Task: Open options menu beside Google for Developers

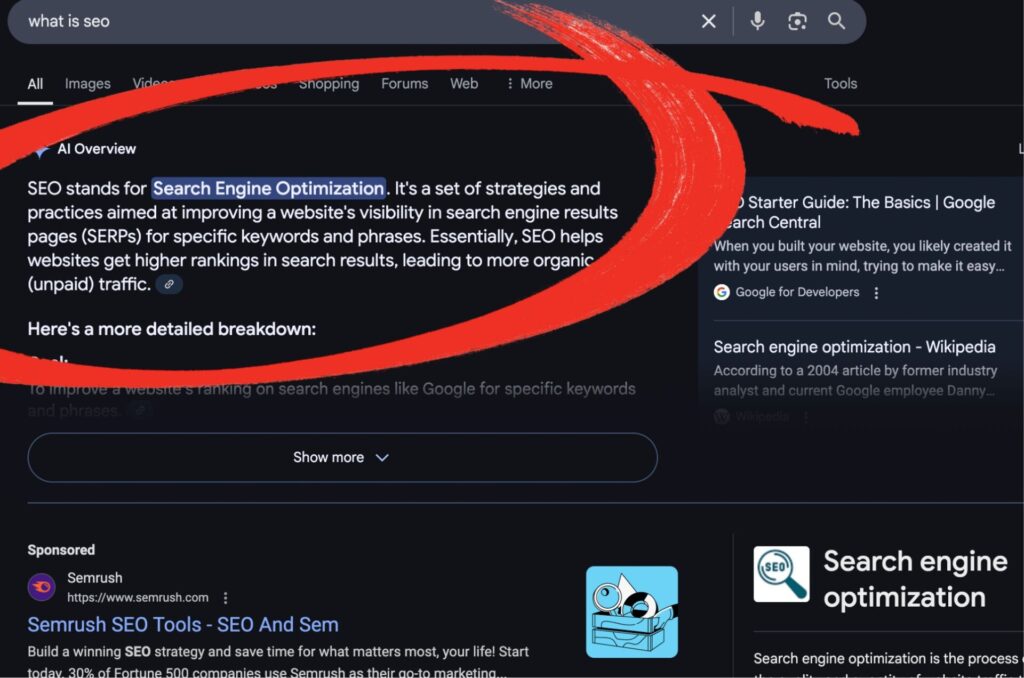Action: coord(876,293)
